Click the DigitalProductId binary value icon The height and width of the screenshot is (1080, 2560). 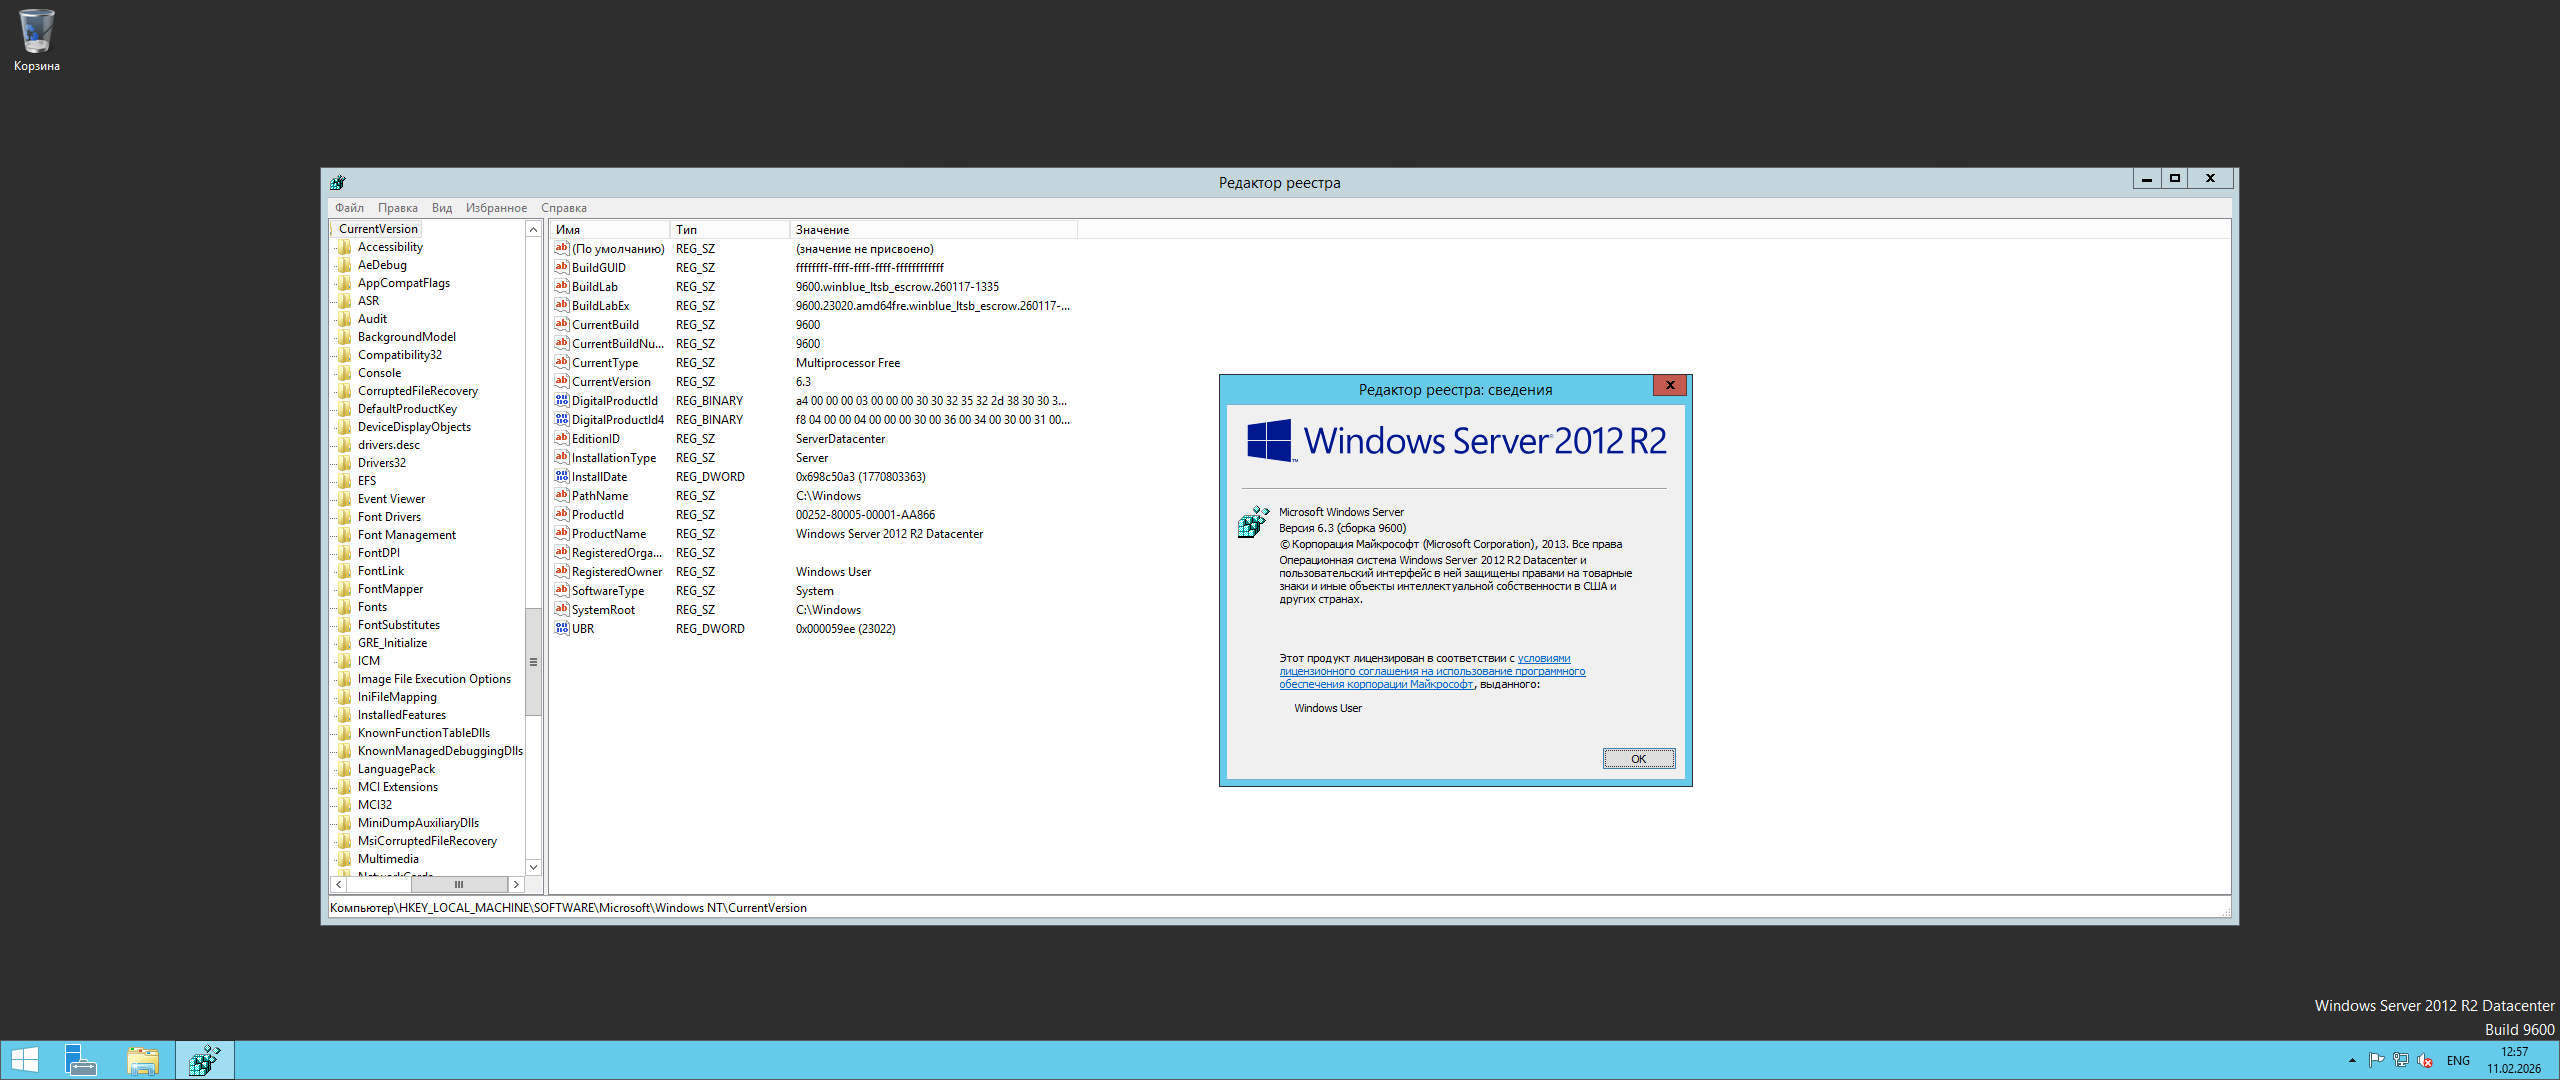coord(562,401)
